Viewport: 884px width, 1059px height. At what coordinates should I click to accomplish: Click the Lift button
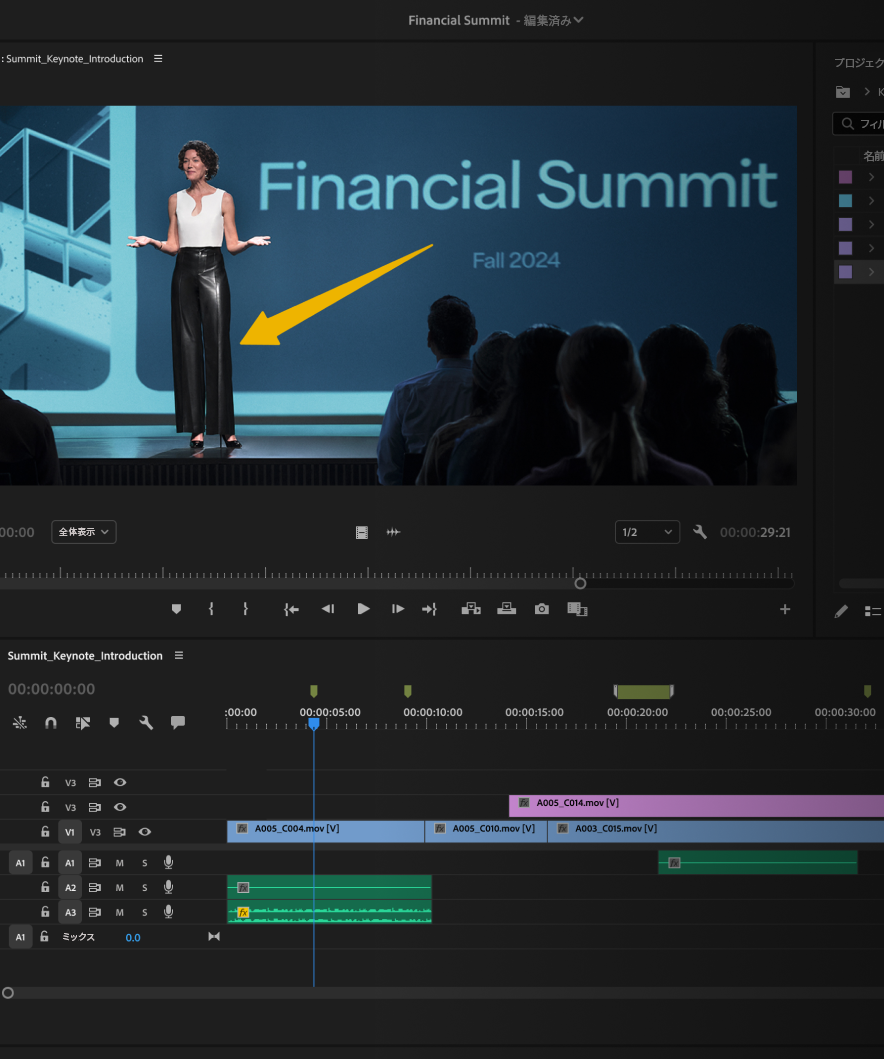[x=471, y=609]
